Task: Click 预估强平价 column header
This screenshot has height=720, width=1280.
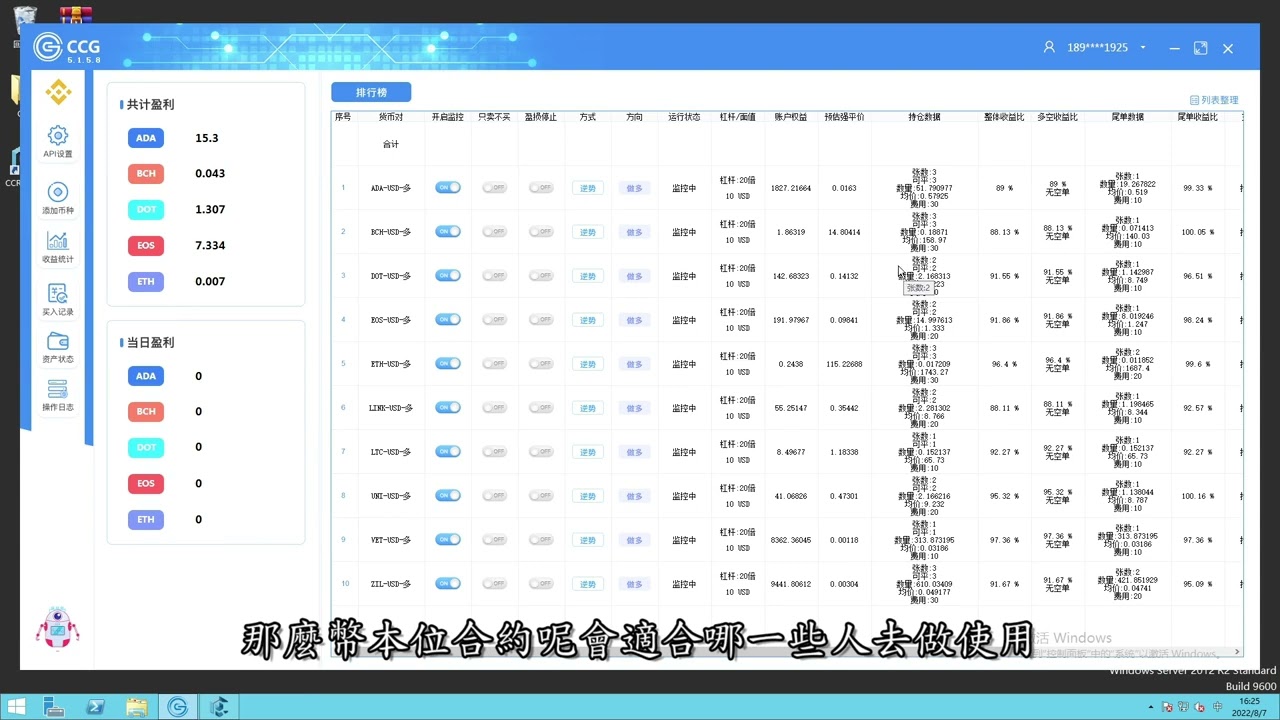Action: [844, 117]
